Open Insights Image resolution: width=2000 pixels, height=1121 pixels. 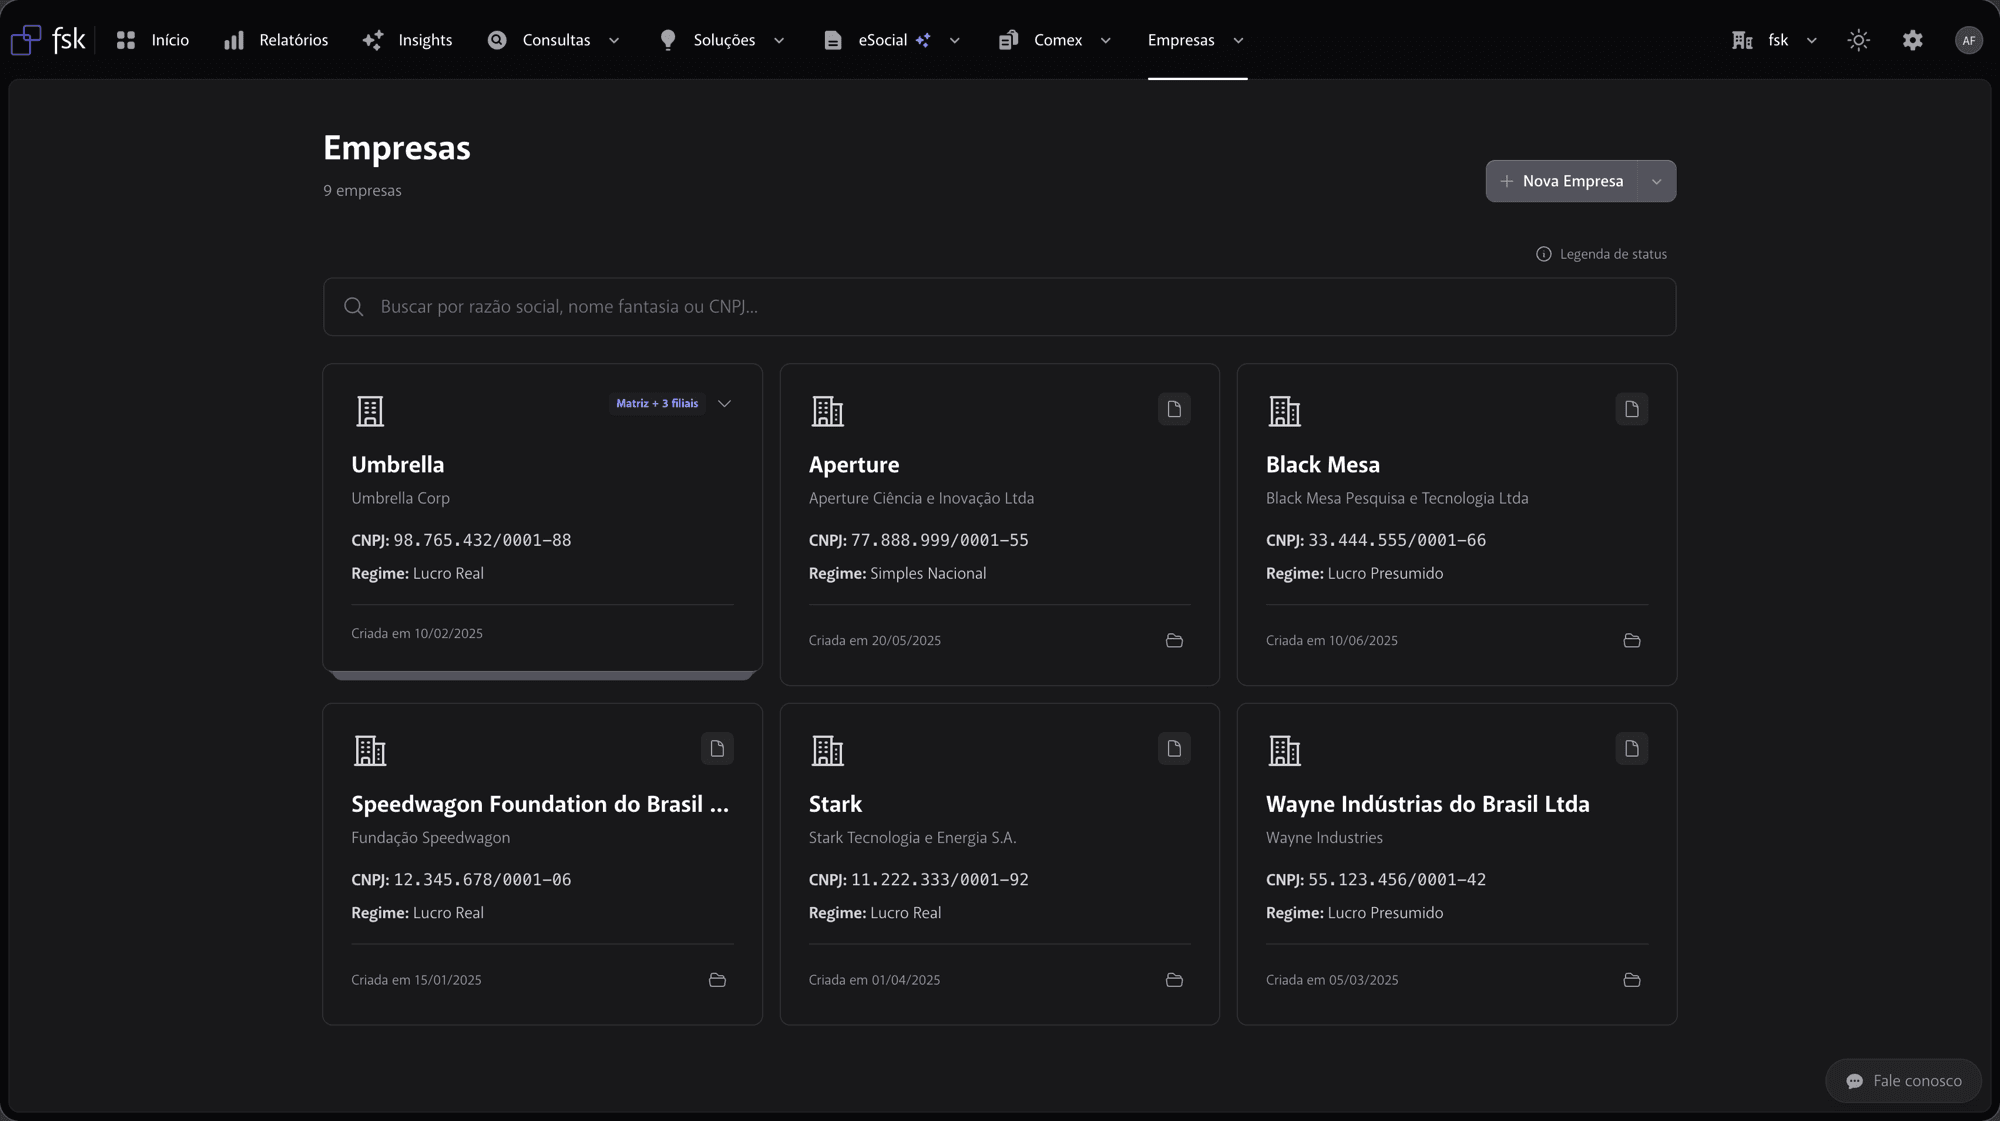pos(407,40)
